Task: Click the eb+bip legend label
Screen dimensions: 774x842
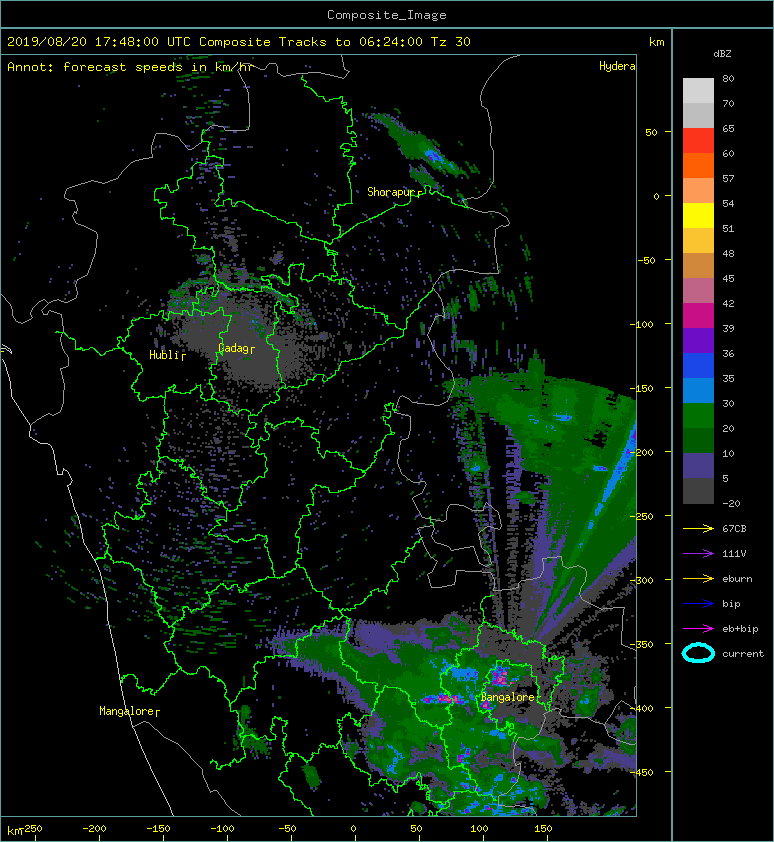Action: pyautogui.click(x=740, y=629)
